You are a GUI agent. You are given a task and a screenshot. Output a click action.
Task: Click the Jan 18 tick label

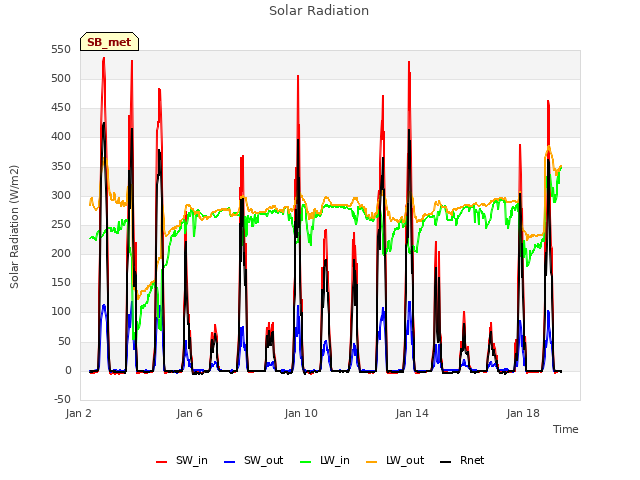(x=523, y=413)
